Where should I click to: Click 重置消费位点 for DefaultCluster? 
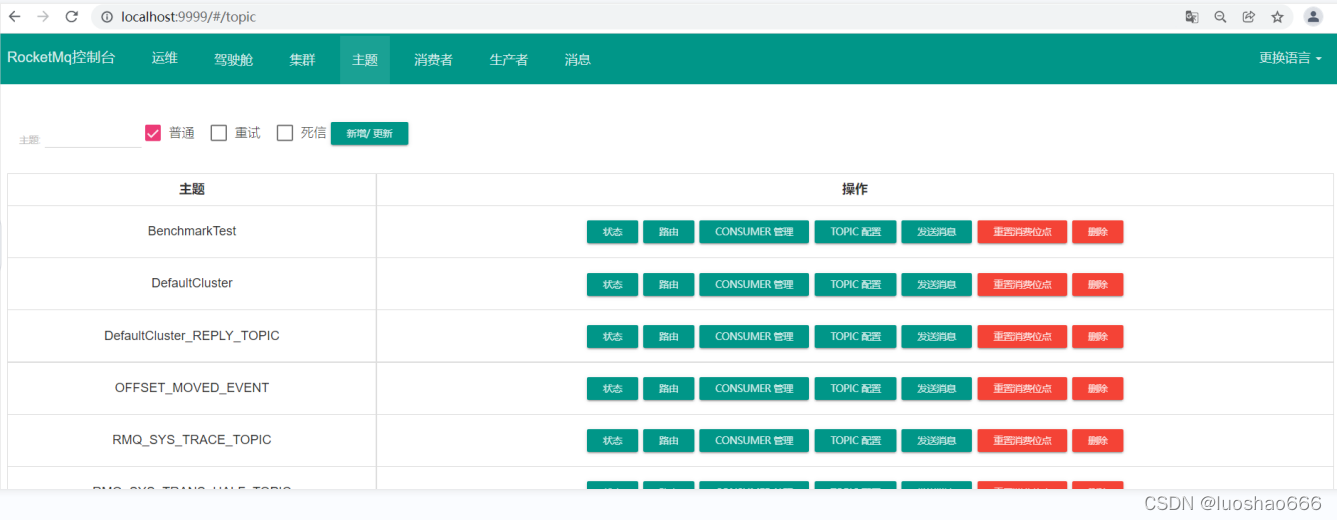tap(1022, 285)
